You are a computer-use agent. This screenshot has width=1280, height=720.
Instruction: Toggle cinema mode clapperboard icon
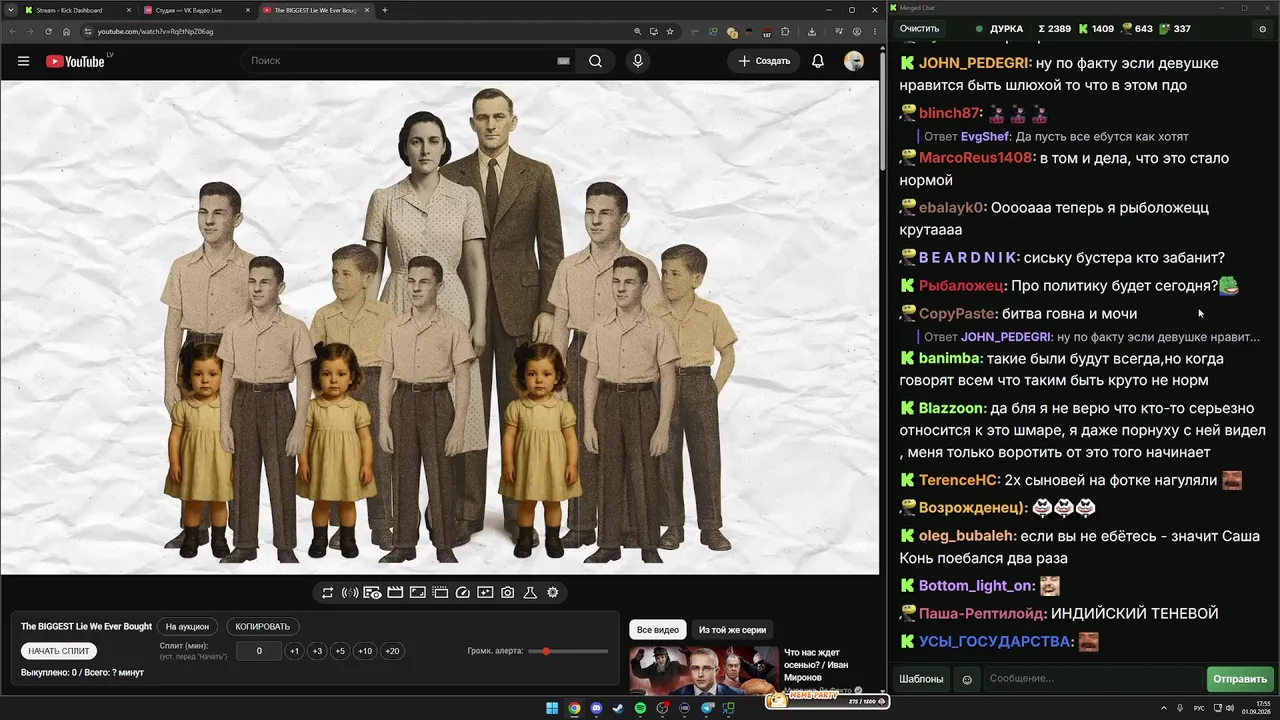coord(395,593)
